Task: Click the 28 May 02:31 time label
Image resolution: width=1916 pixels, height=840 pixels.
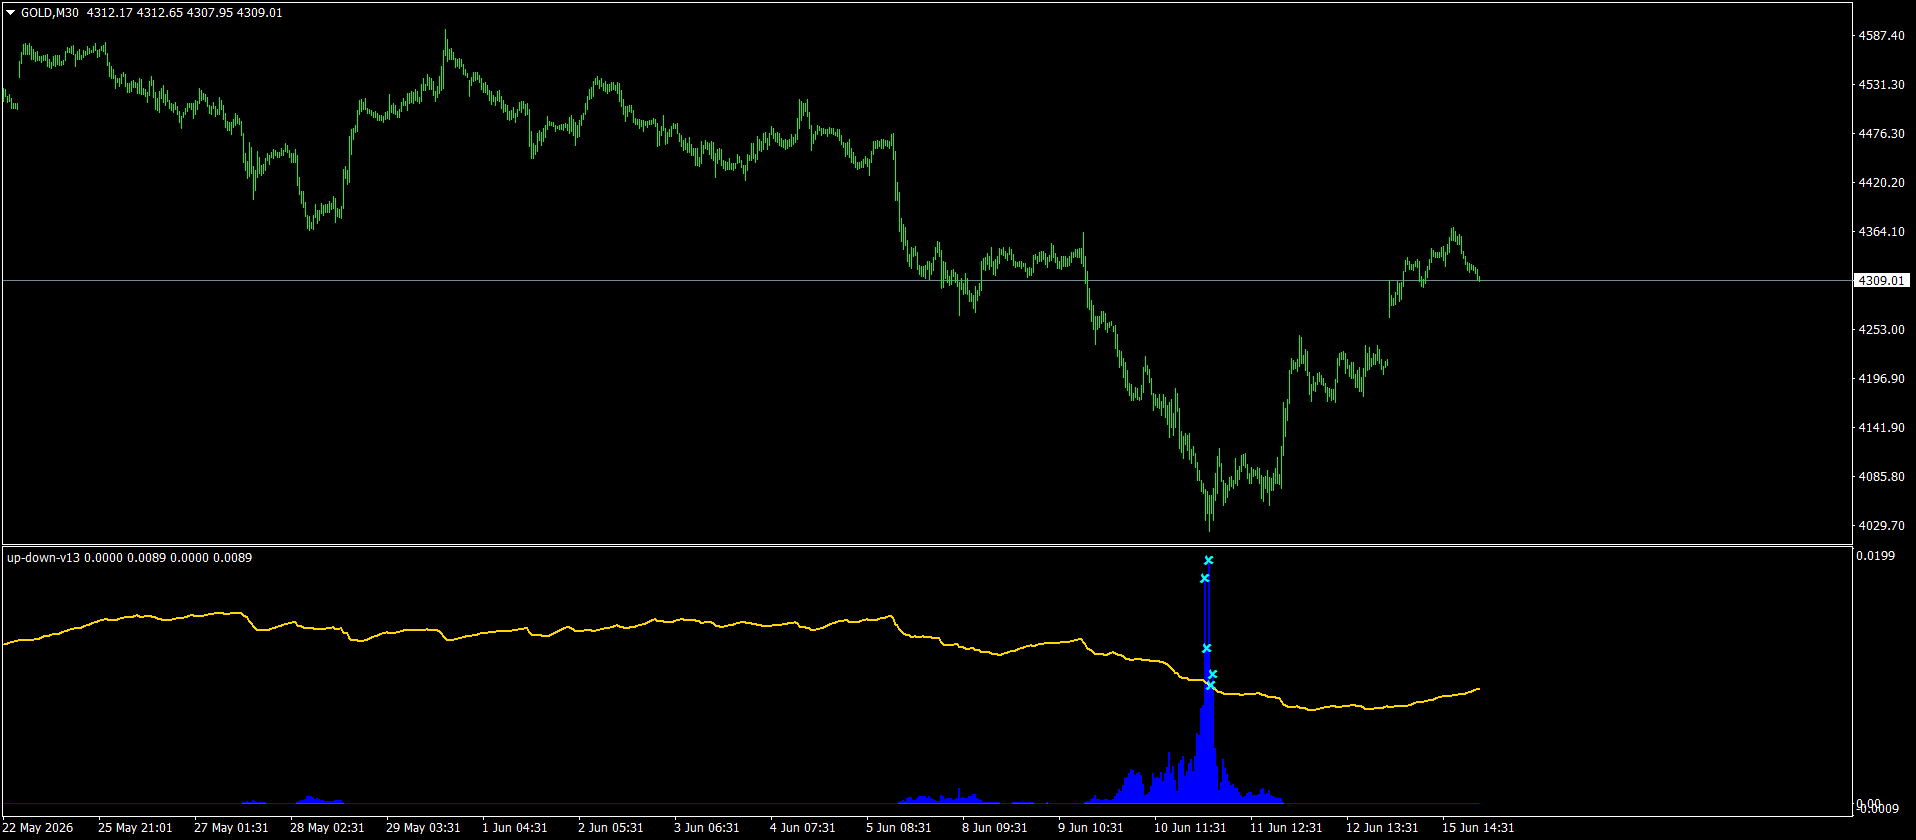Action: pyautogui.click(x=327, y=828)
